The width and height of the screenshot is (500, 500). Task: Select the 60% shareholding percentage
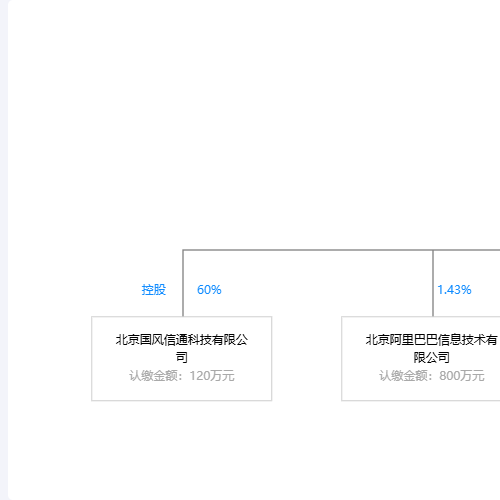(x=209, y=290)
